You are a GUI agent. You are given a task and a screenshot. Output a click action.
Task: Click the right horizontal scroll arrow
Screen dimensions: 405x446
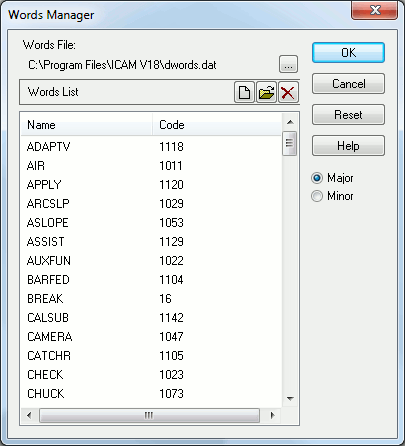pos(273,415)
